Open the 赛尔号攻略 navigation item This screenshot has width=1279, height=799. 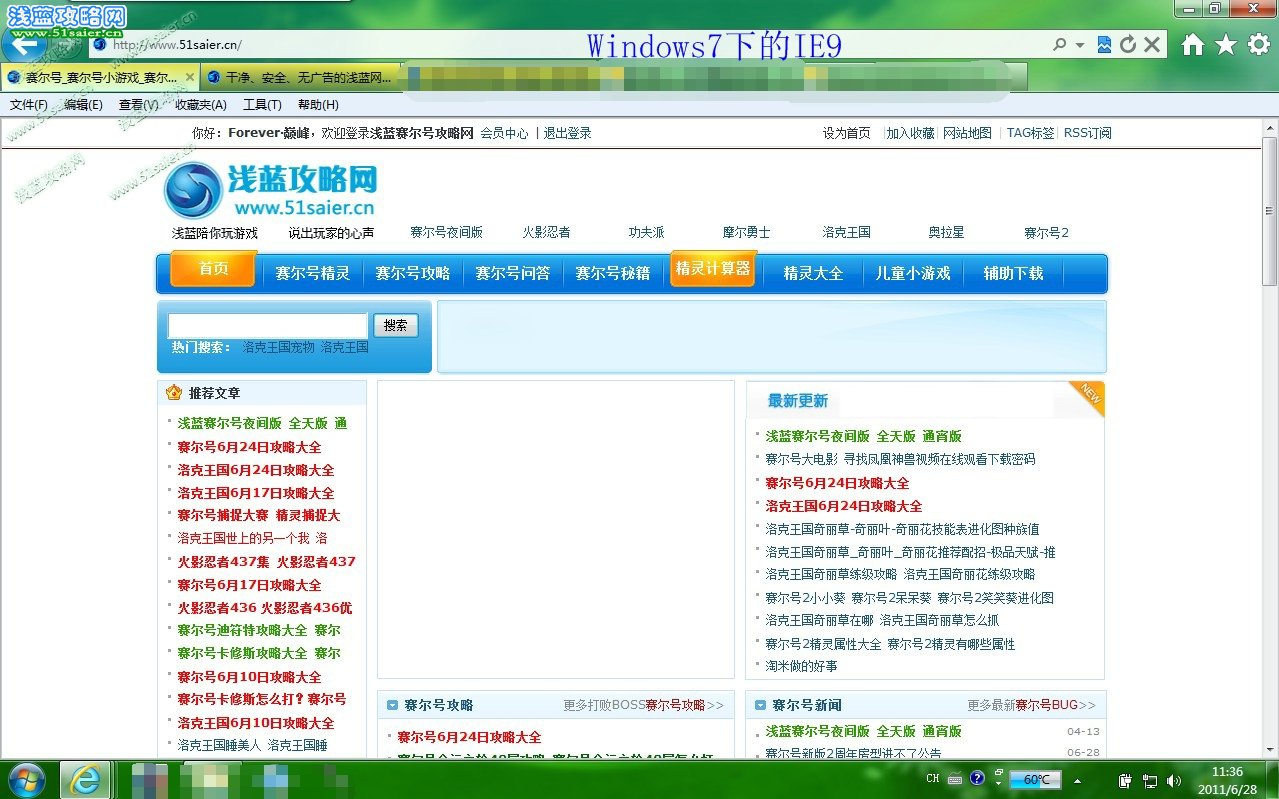coord(412,273)
